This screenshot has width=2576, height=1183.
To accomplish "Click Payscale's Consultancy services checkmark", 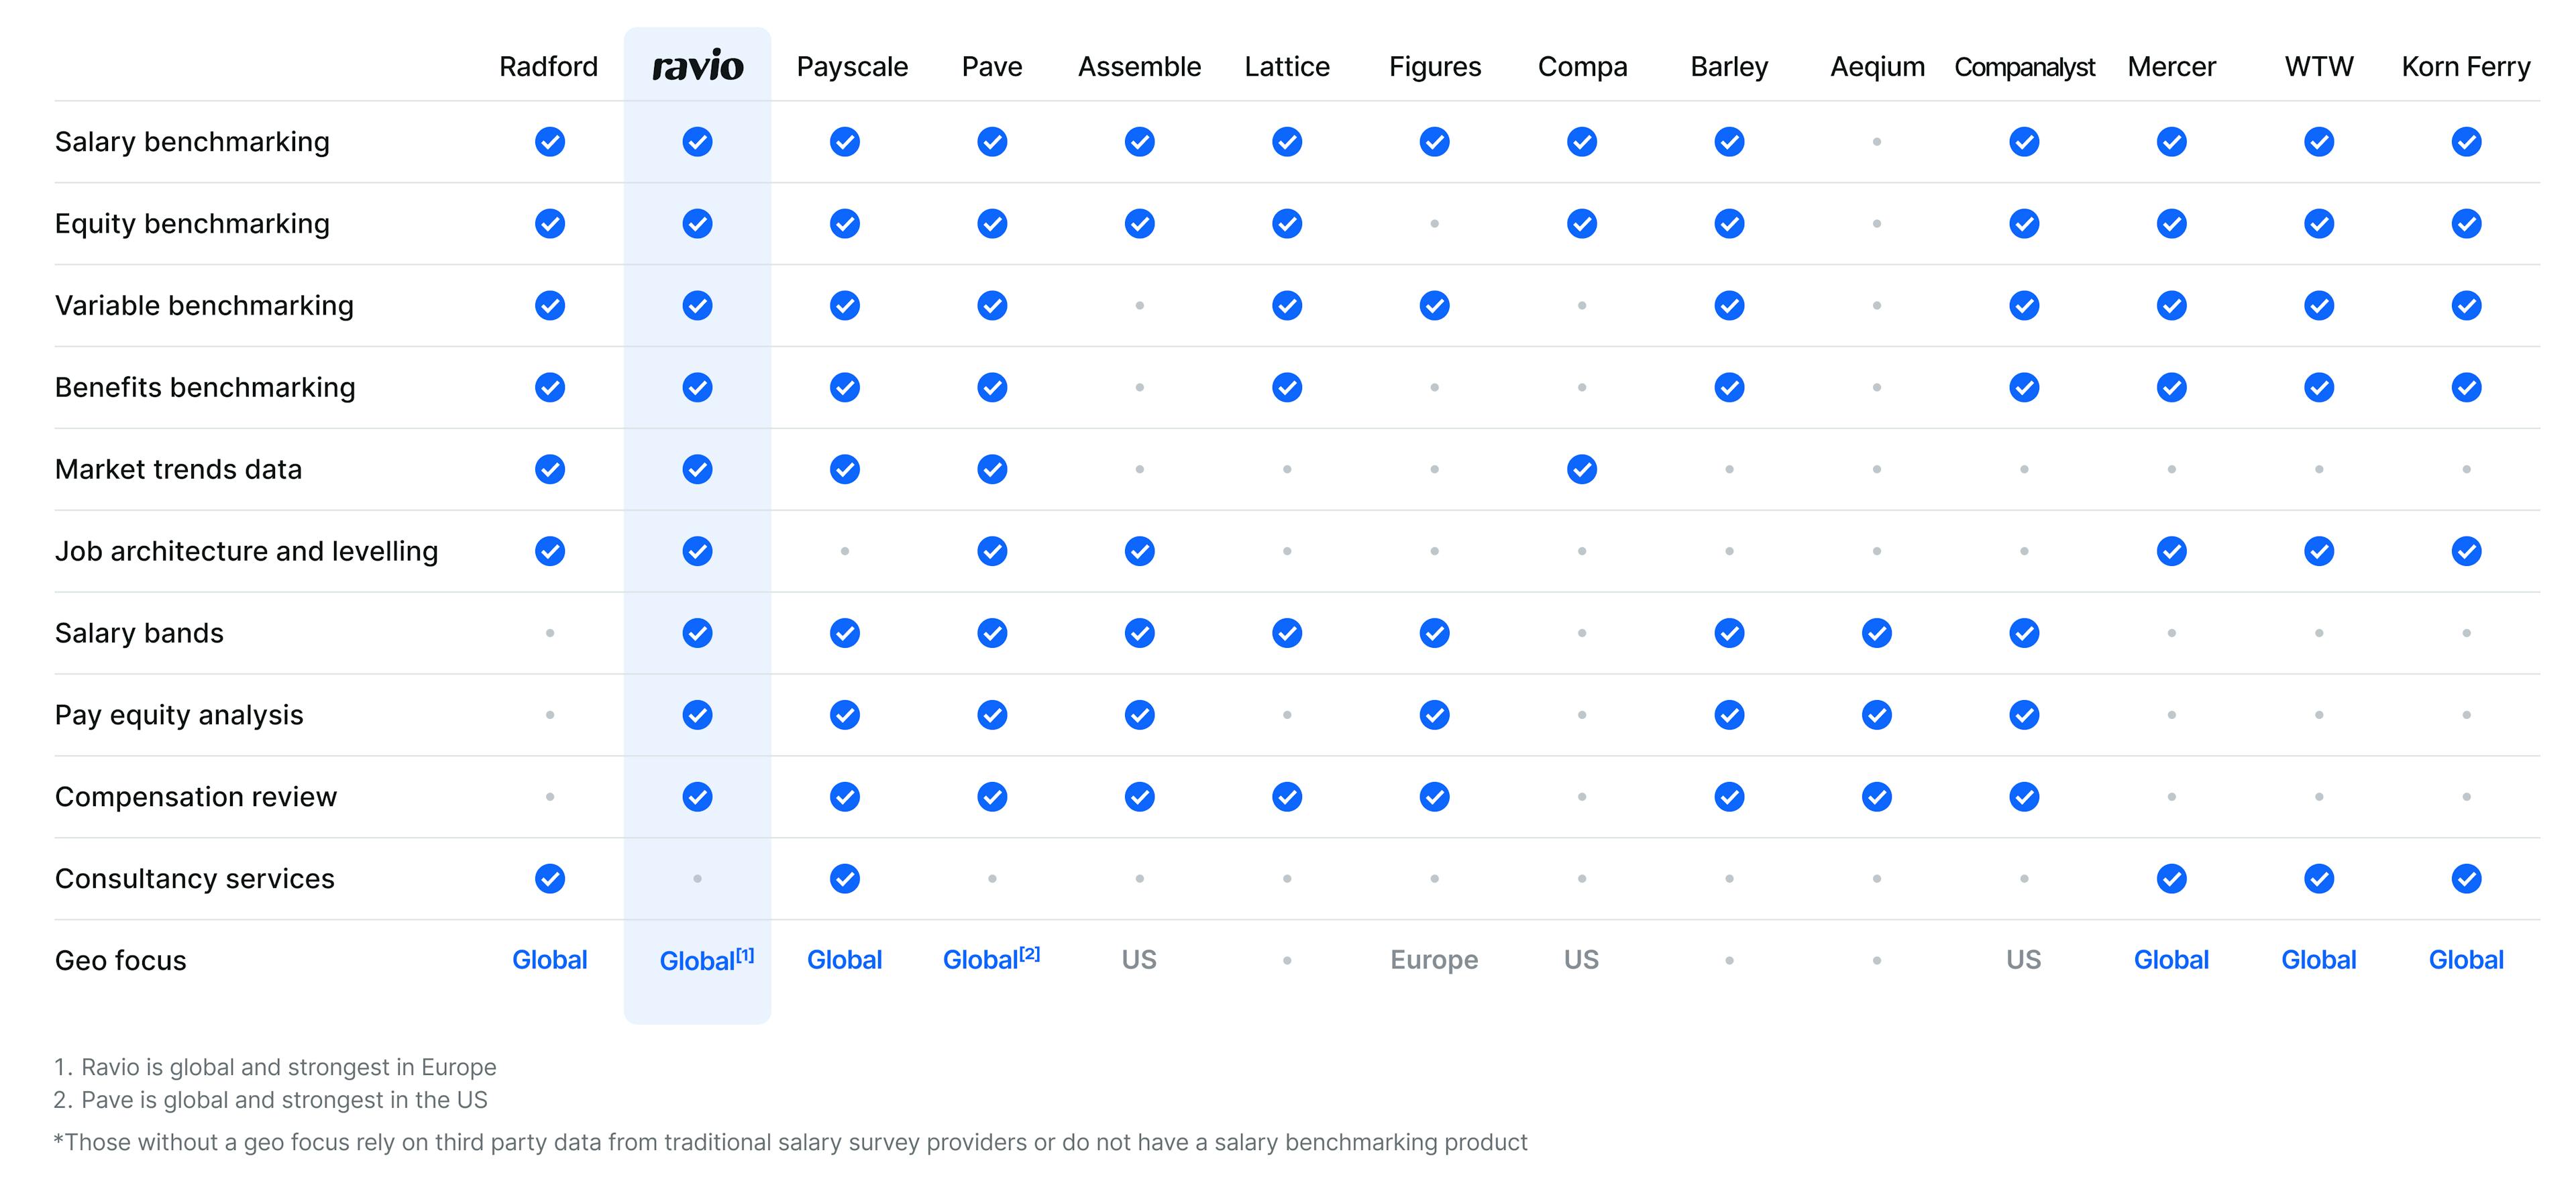I will 844,879.
